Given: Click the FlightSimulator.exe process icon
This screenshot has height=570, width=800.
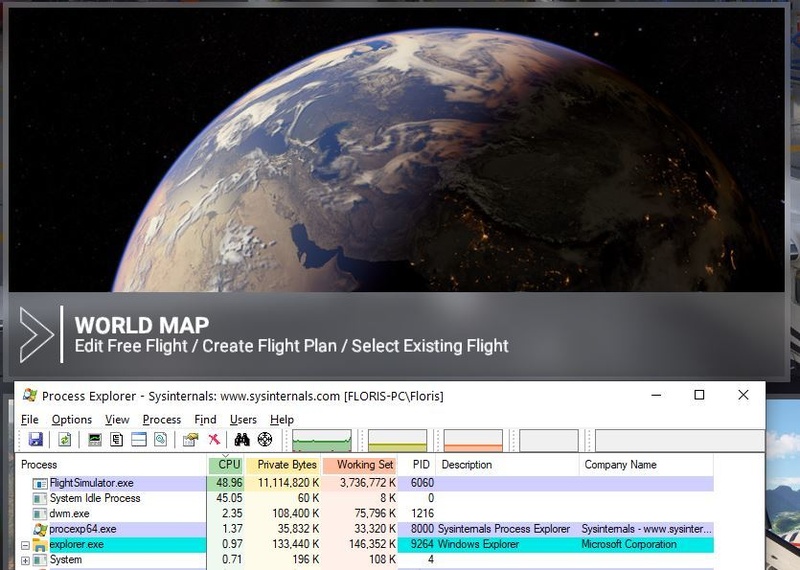Looking at the screenshot, I should click(x=40, y=483).
